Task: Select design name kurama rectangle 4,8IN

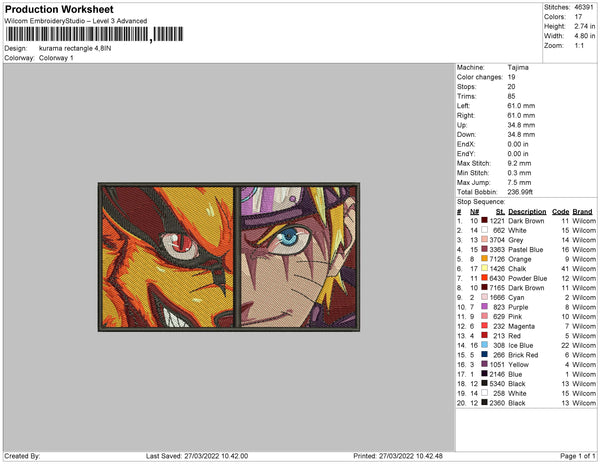Action: [75, 49]
